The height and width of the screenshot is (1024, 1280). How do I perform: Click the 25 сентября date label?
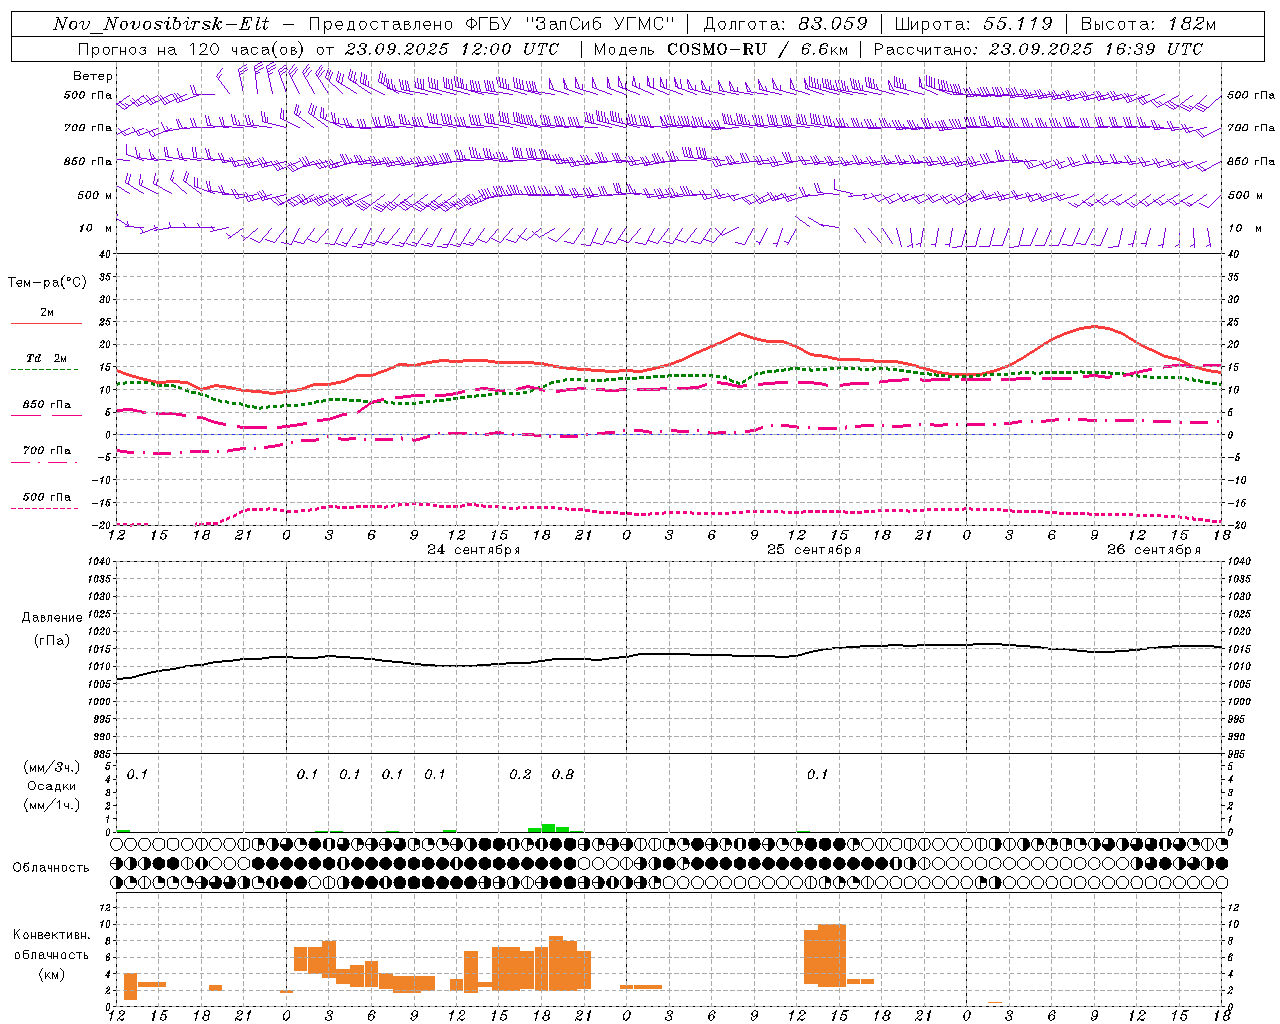tap(813, 550)
